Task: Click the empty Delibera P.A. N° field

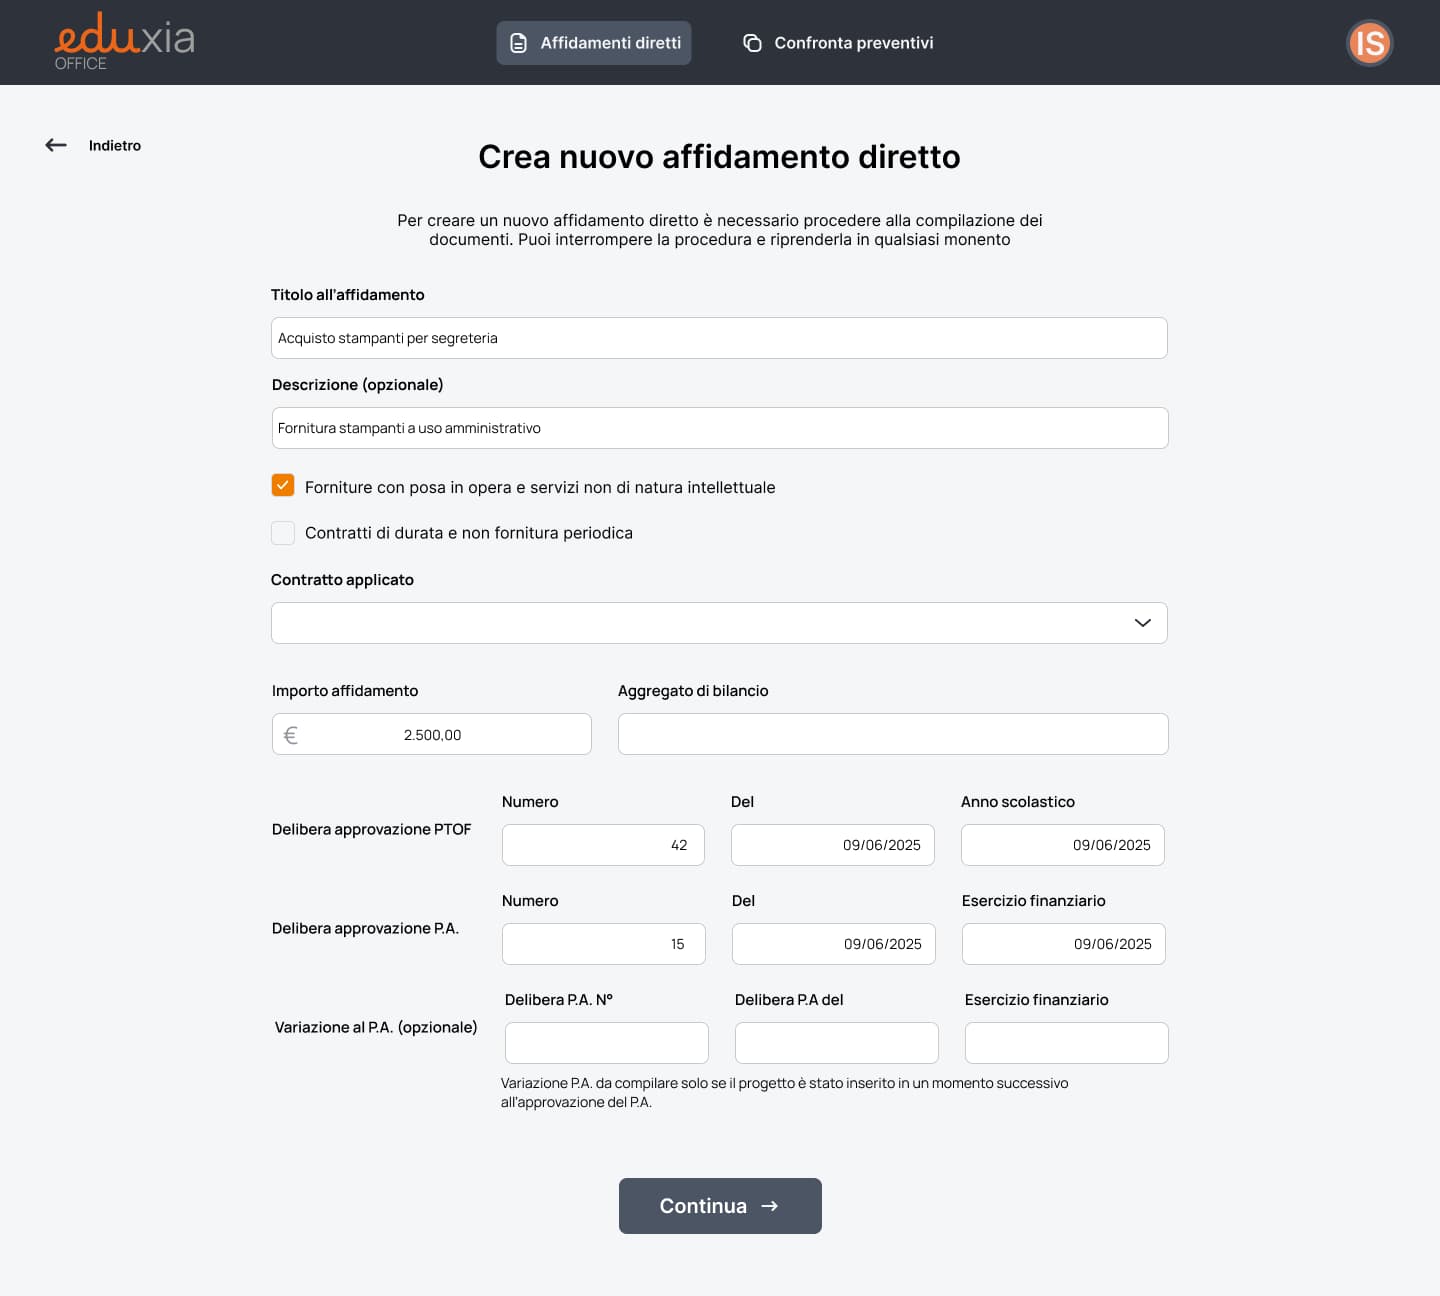Action: (606, 1043)
